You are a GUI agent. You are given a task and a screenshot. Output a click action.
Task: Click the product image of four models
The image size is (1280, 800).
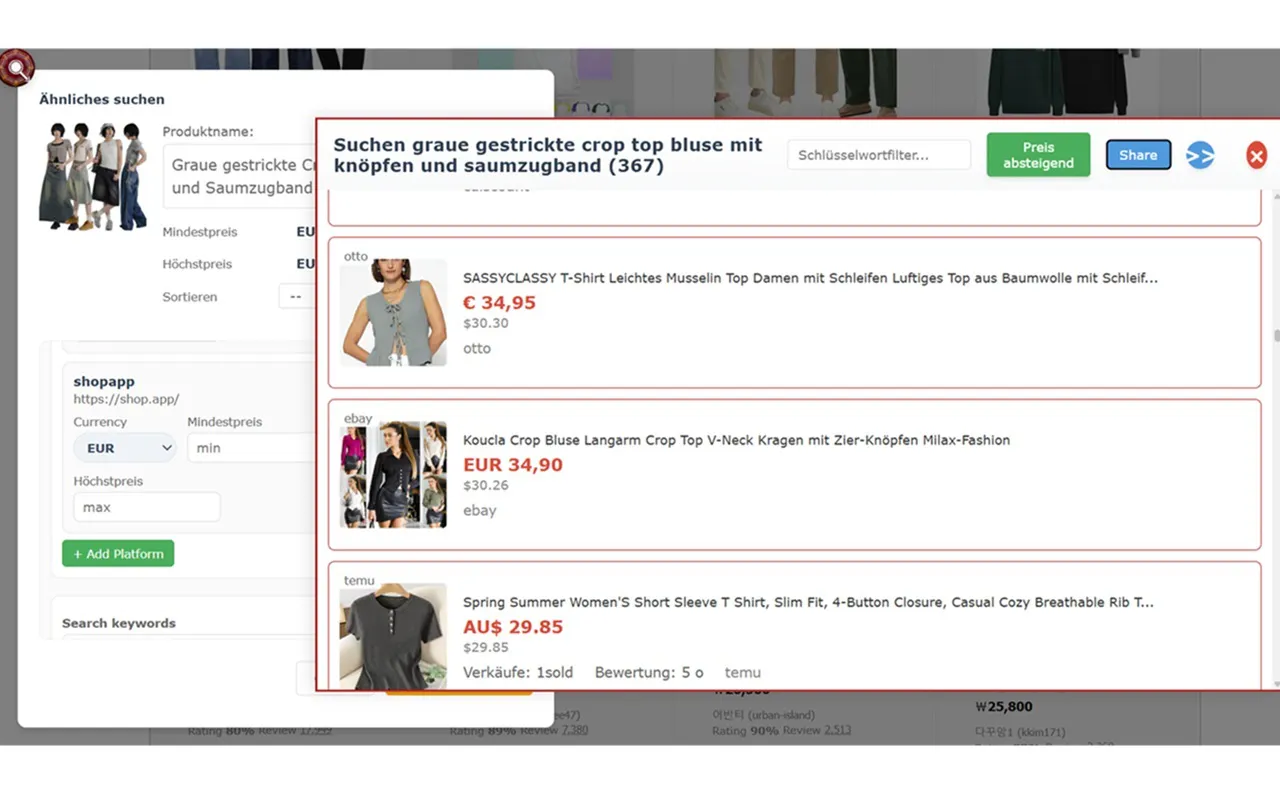[91, 177]
